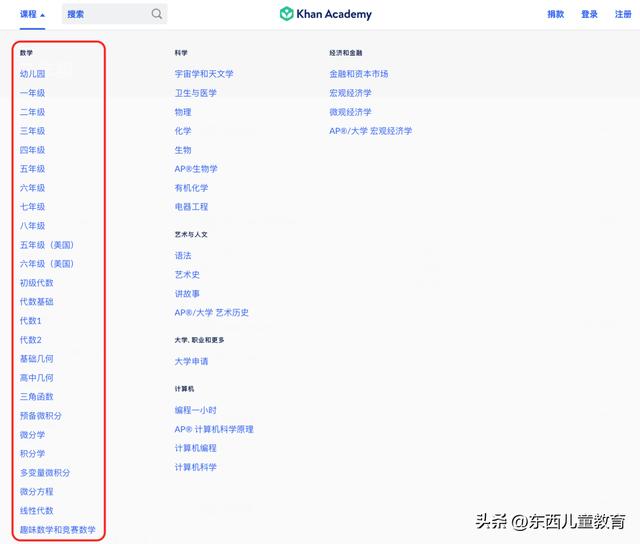
Task: Open 金融和资本市场 course
Action: (359, 74)
